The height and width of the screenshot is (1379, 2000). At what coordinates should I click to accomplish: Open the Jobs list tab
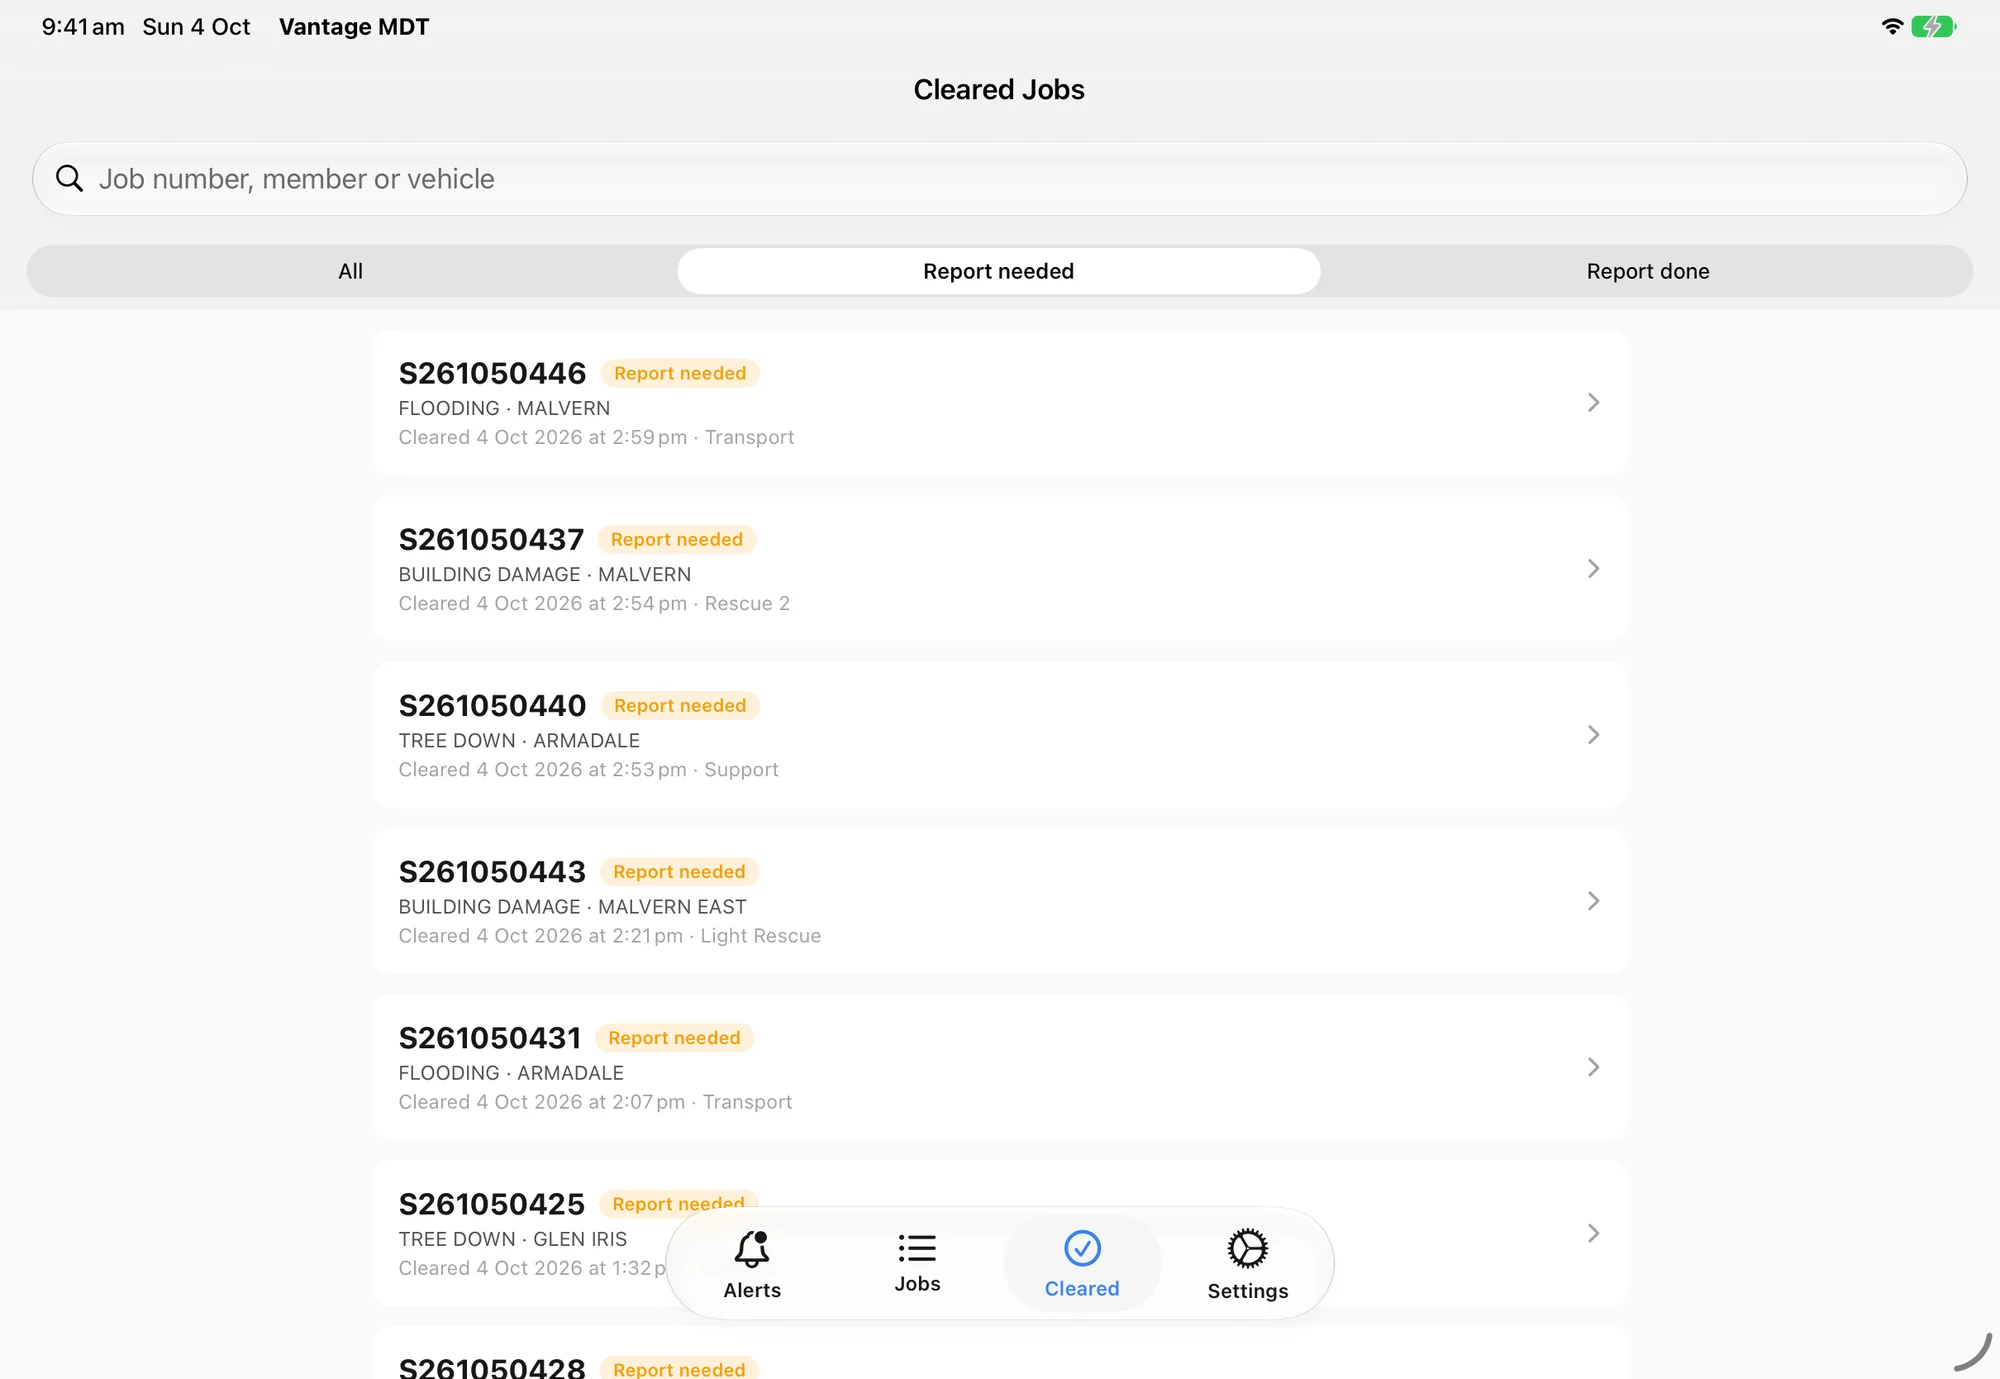[917, 1264]
